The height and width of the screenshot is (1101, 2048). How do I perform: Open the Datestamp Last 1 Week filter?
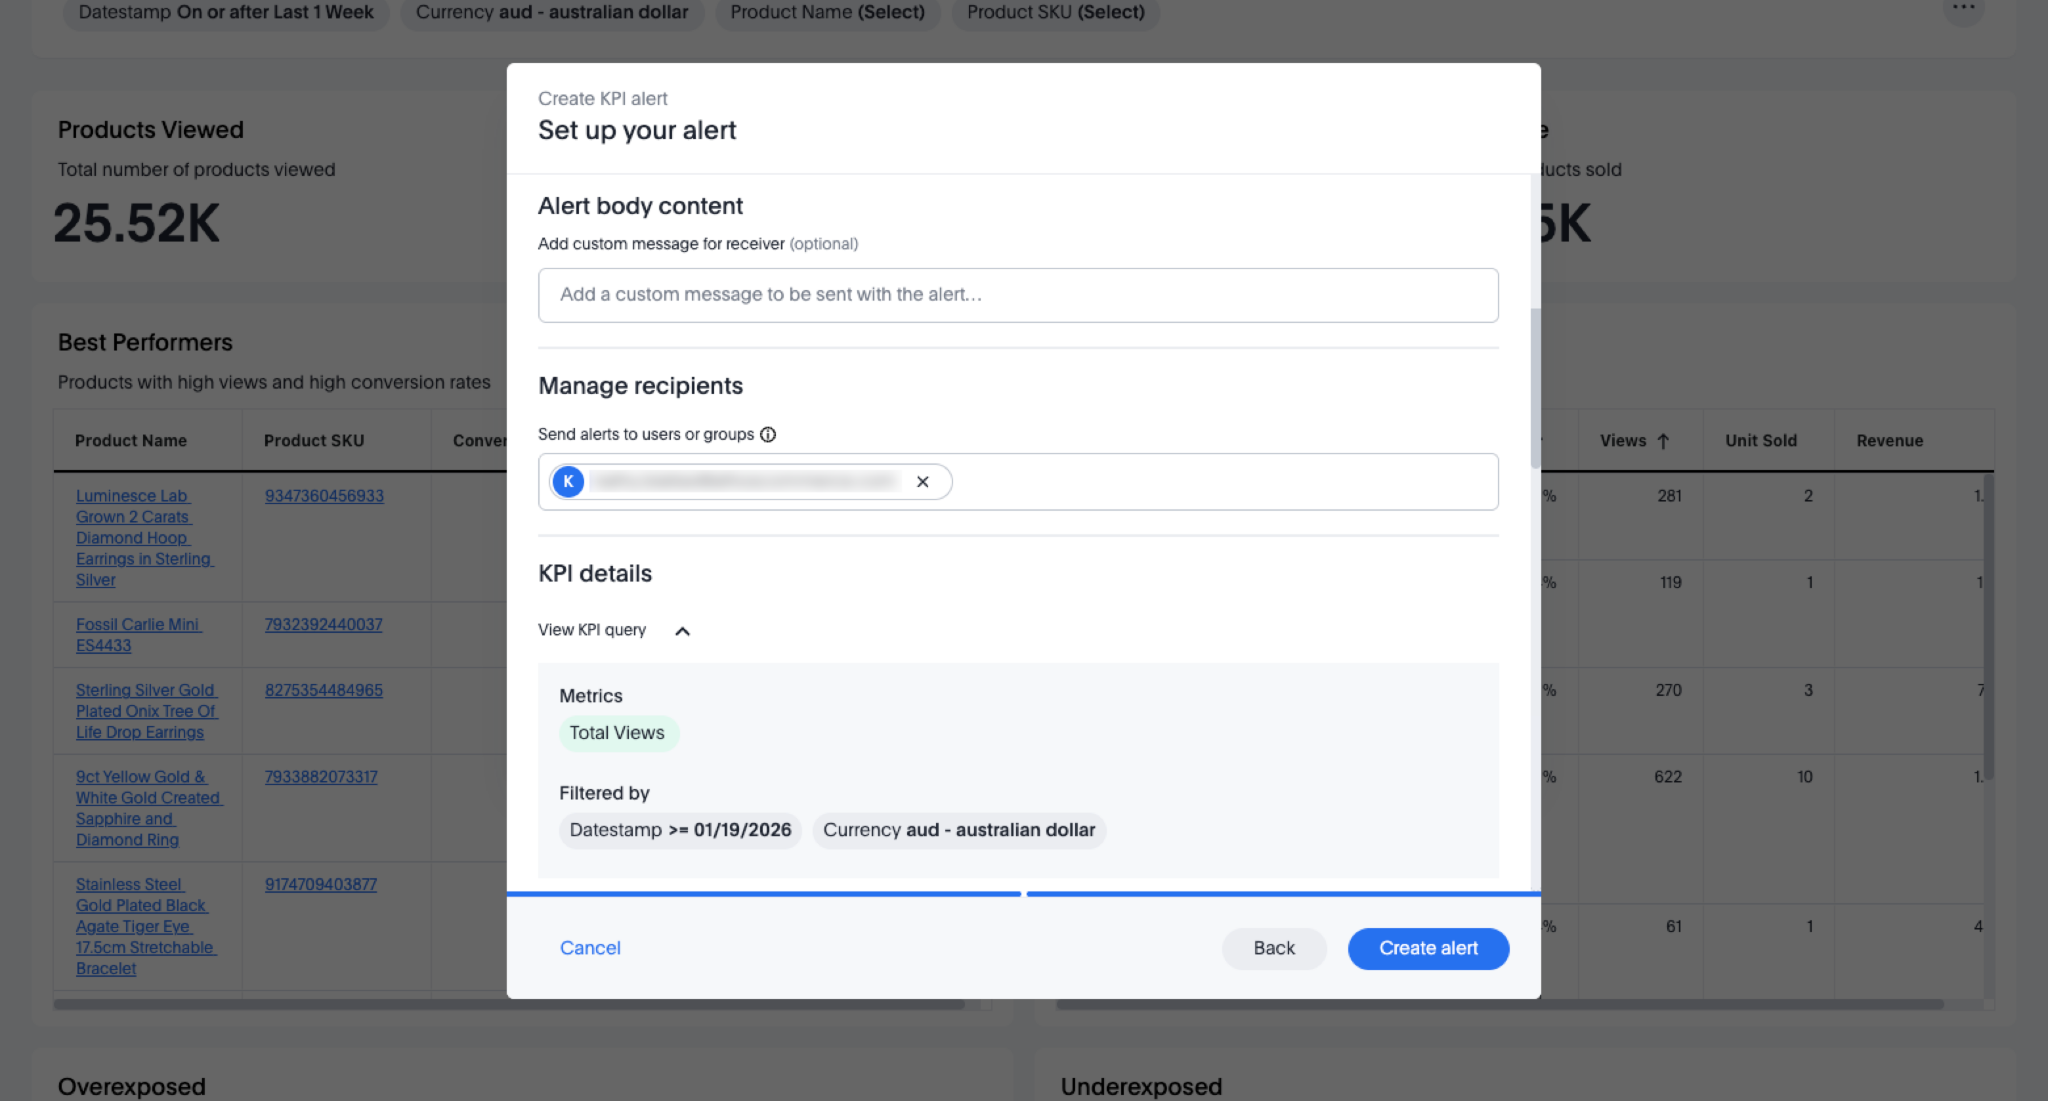pos(226,12)
